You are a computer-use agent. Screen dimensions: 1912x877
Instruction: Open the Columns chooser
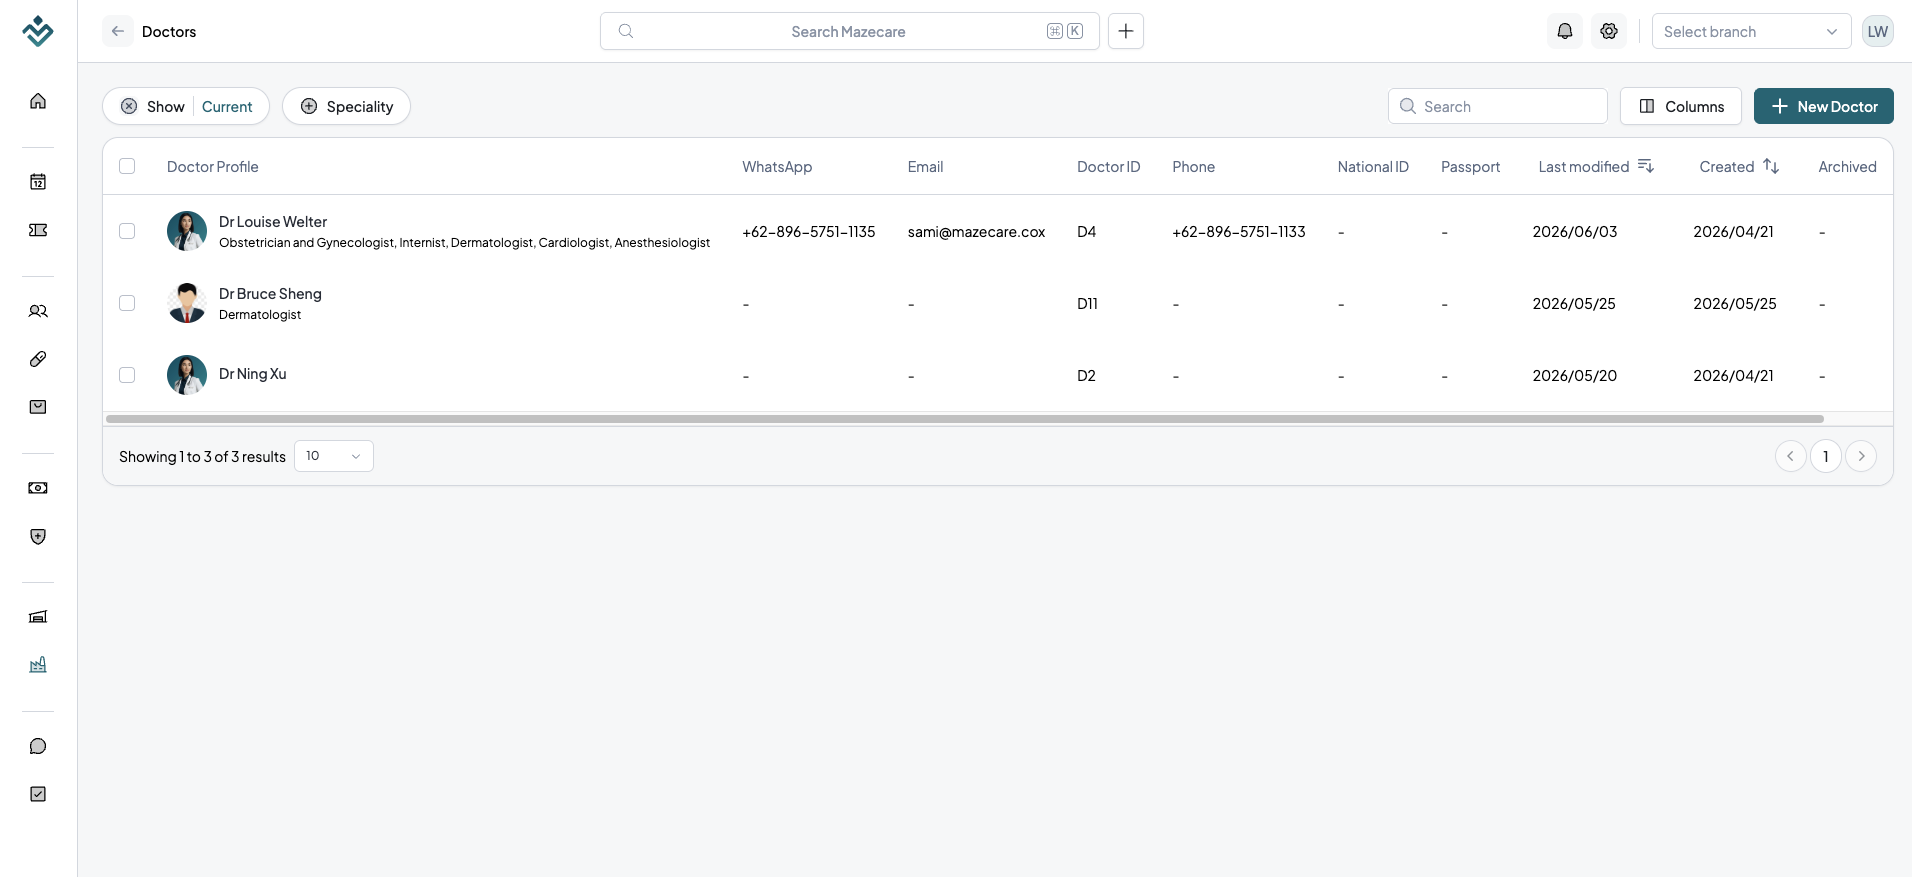[1681, 107]
